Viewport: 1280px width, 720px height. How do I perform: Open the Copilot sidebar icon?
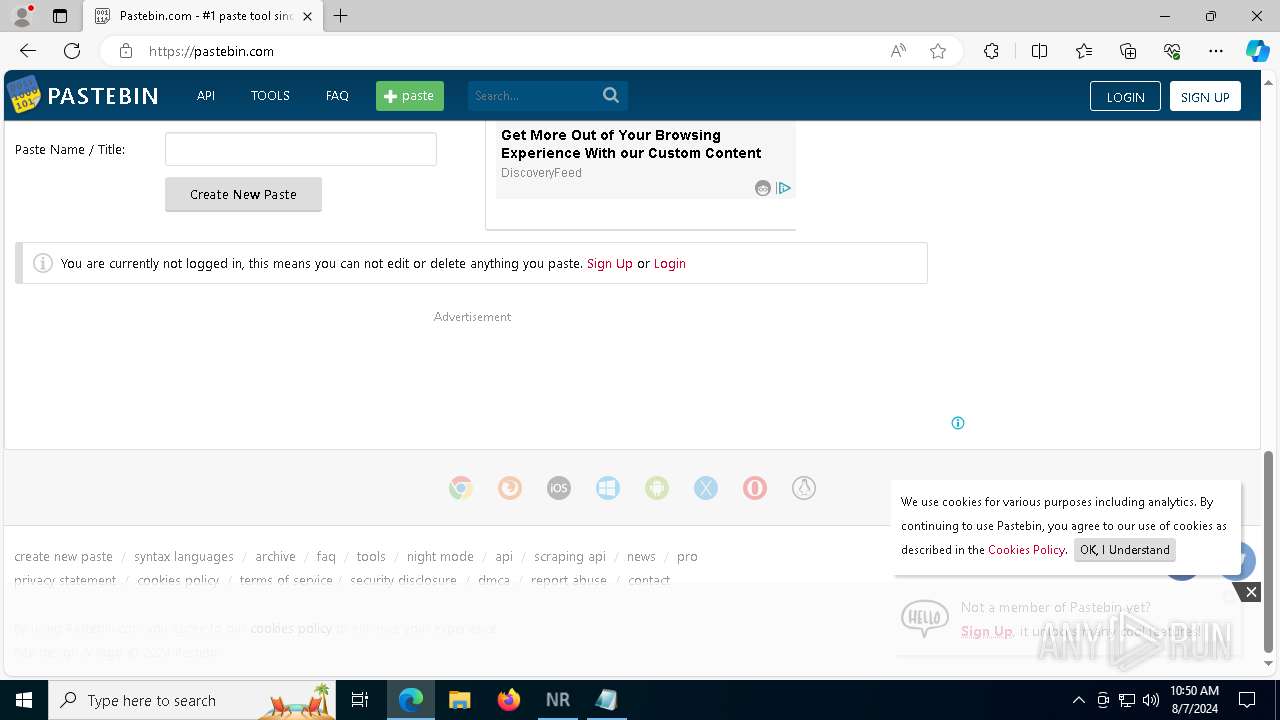coord(1257,51)
